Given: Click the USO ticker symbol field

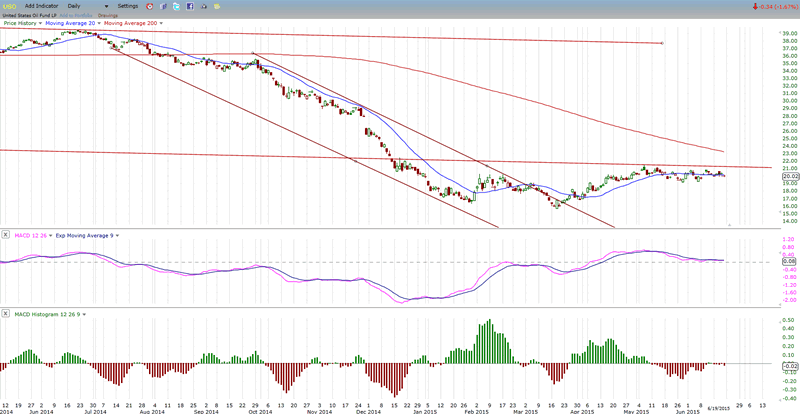Looking at the screenshot, I should [10, 6].
